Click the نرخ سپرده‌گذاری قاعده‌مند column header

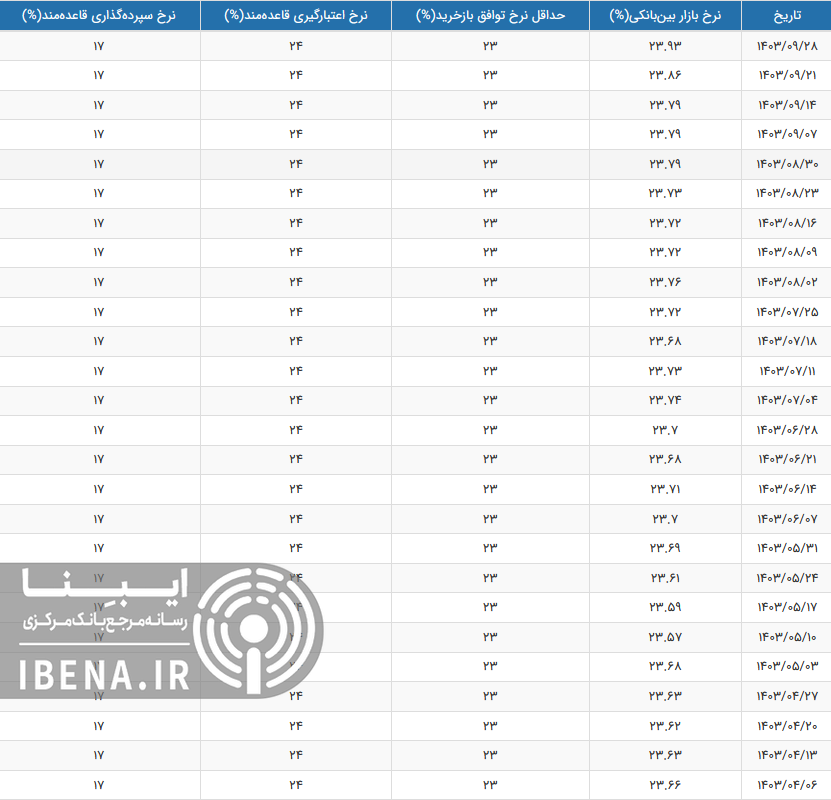[99, 16]
